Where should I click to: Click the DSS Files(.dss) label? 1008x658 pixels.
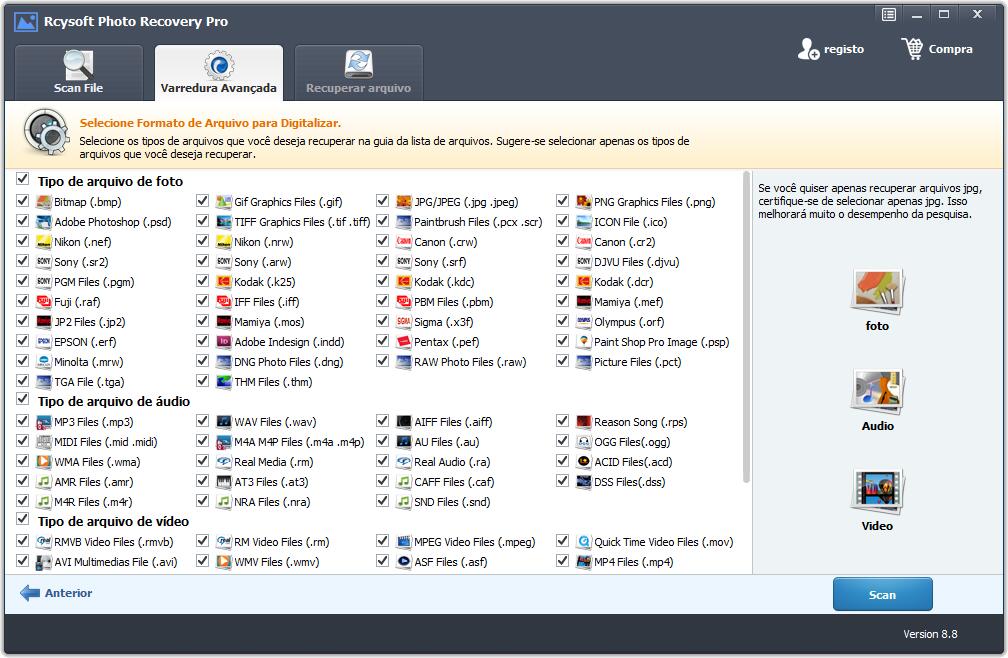pos(629,482)
